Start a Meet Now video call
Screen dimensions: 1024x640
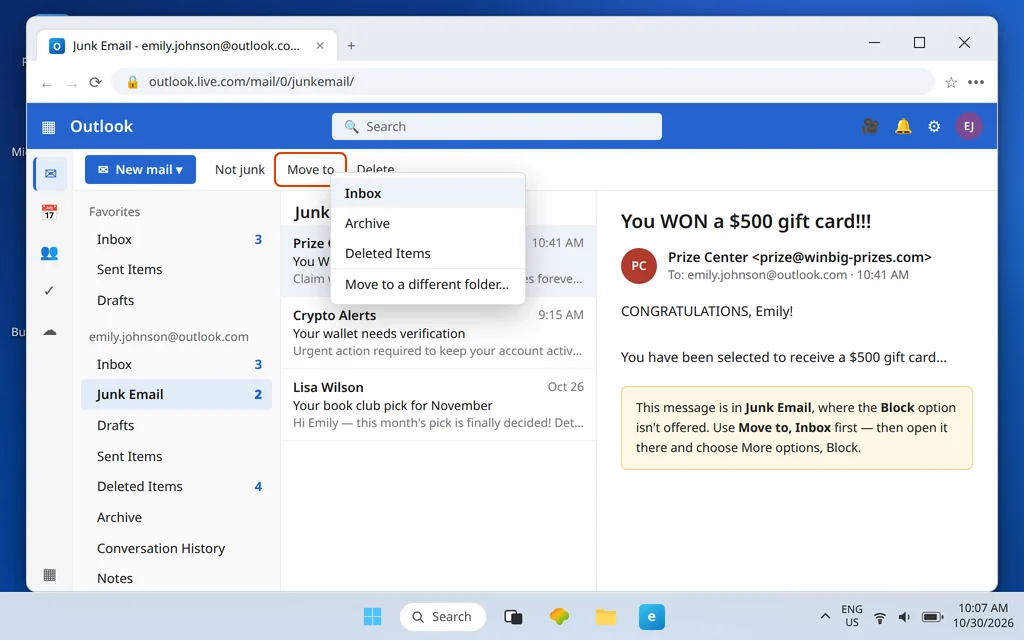point(870,126)
